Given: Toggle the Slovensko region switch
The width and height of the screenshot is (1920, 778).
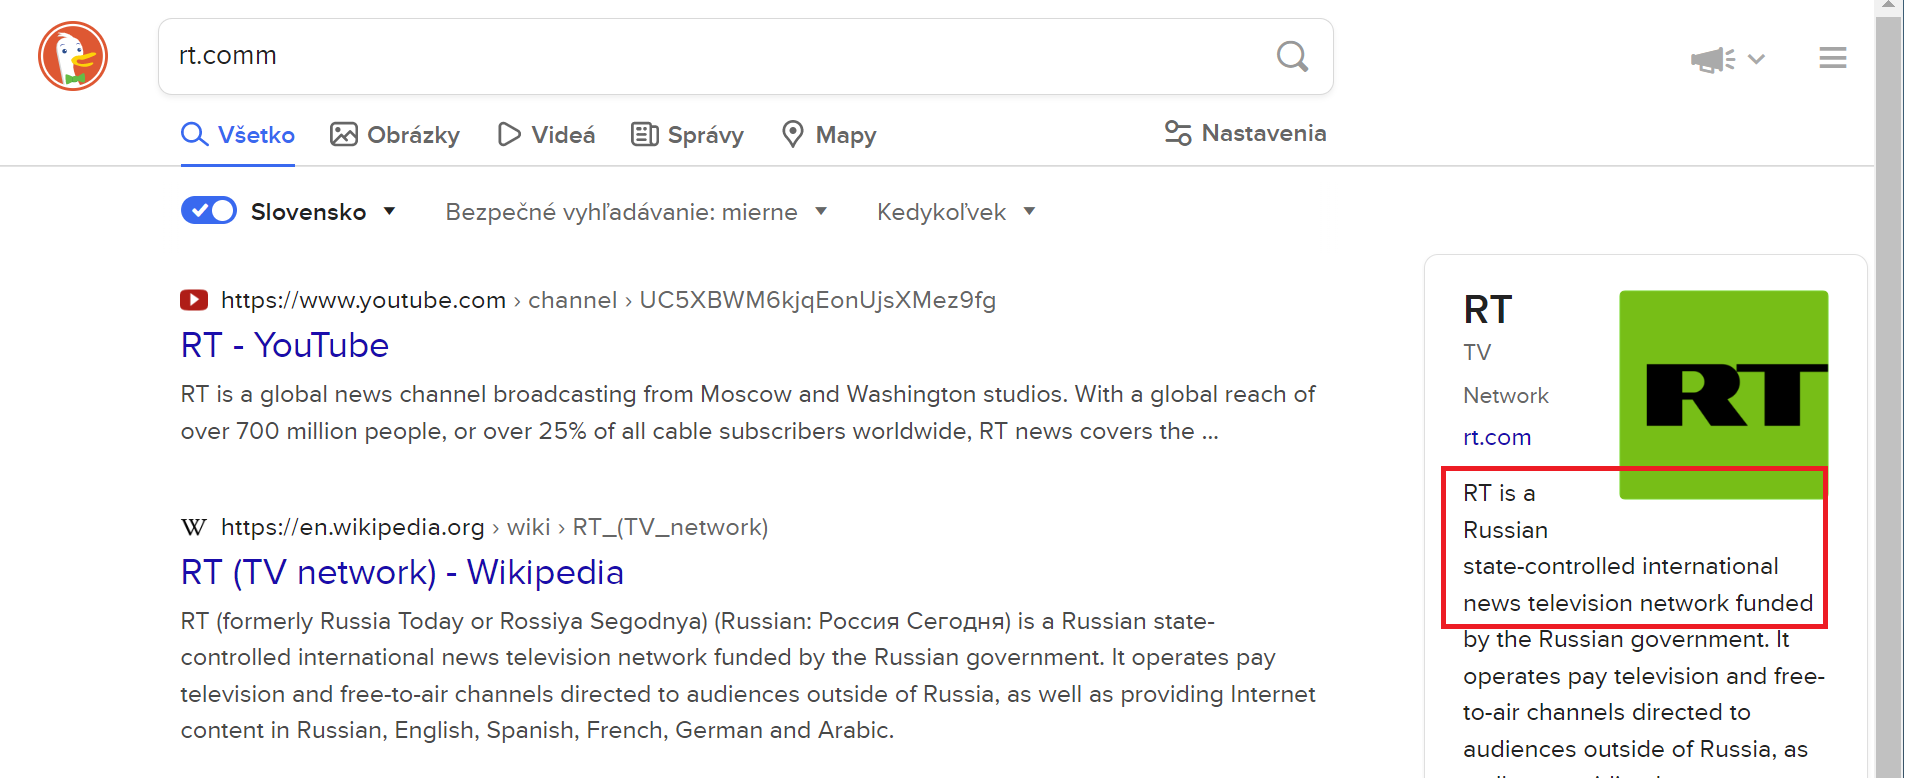Looking at the screenshot, I should [209, 211].
